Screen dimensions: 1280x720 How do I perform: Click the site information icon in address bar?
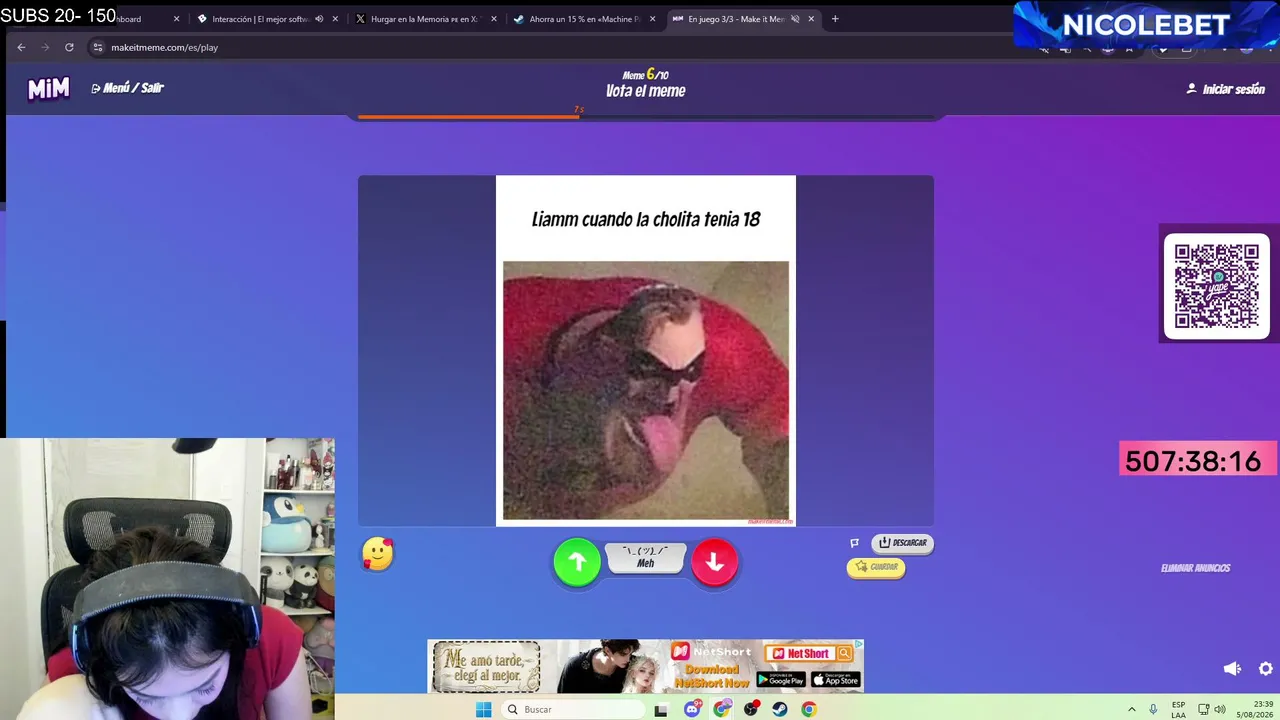pos(97,47)
